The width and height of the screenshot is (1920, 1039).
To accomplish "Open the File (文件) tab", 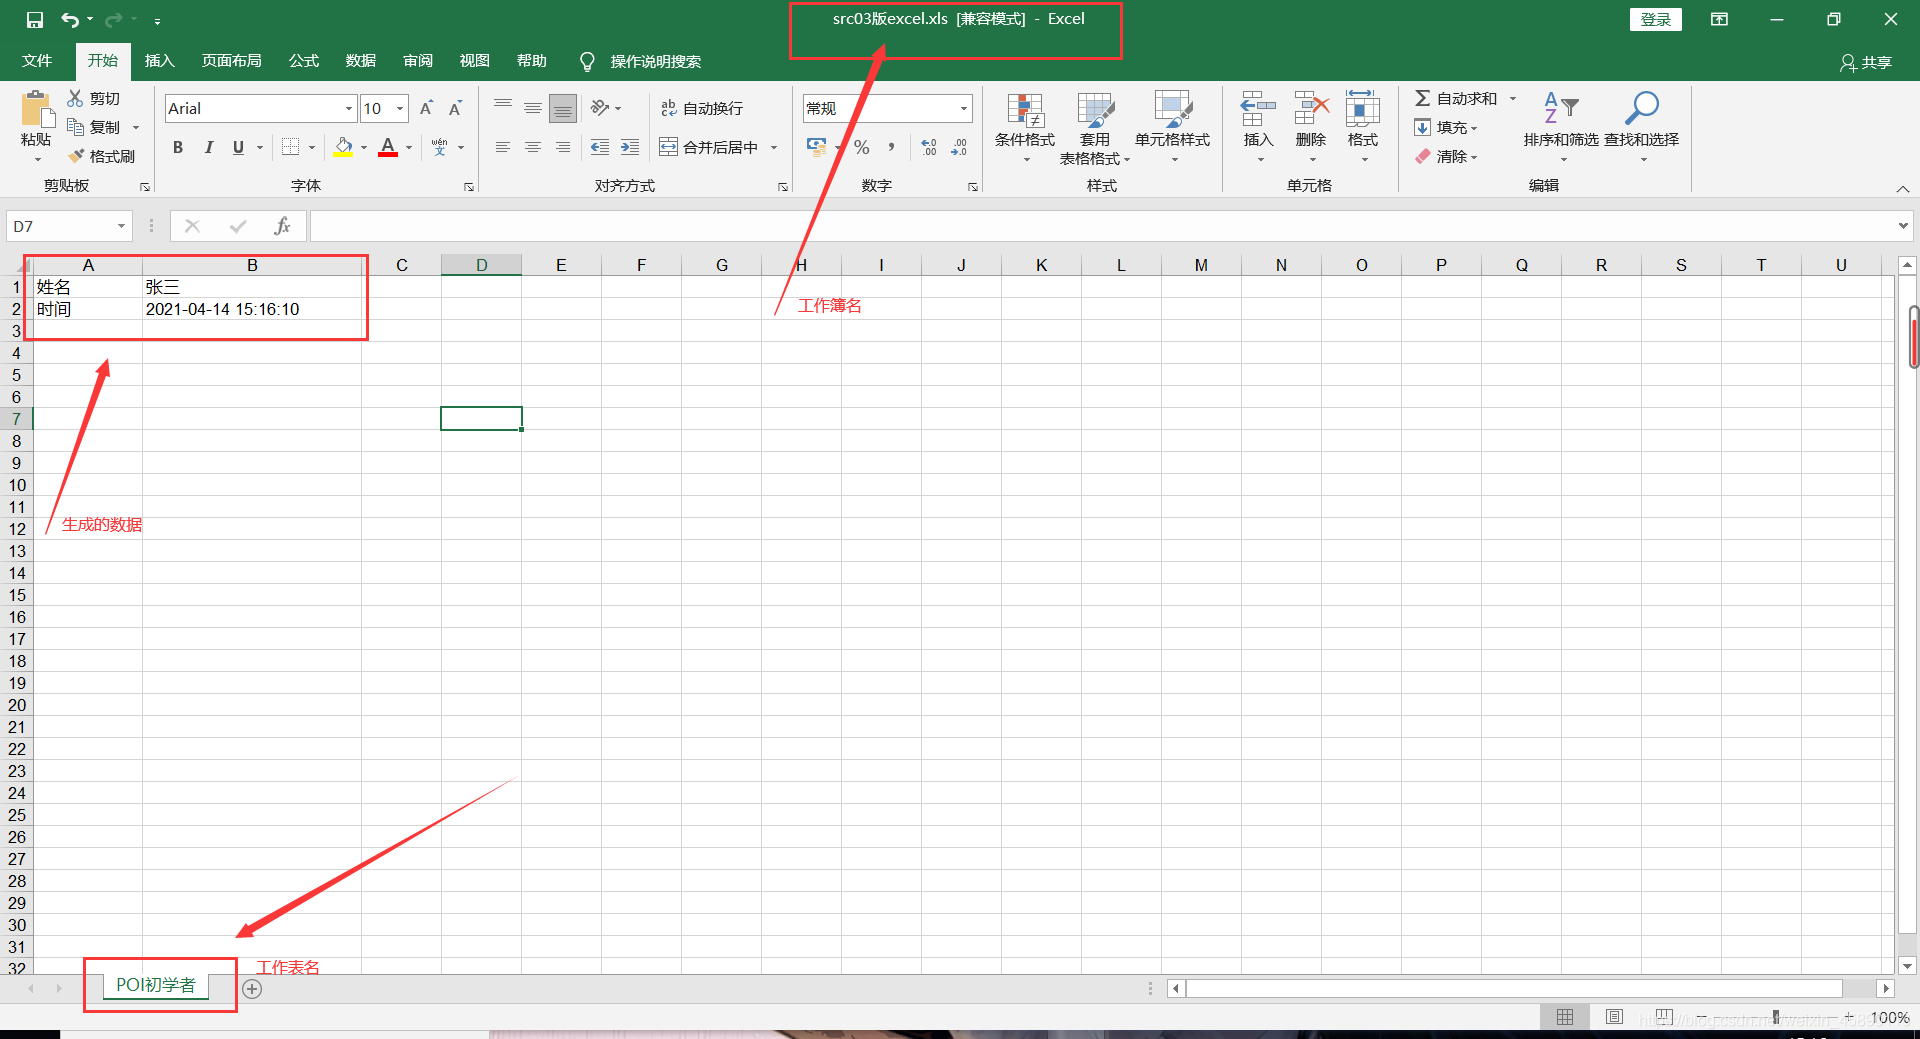I will point(37,61).
